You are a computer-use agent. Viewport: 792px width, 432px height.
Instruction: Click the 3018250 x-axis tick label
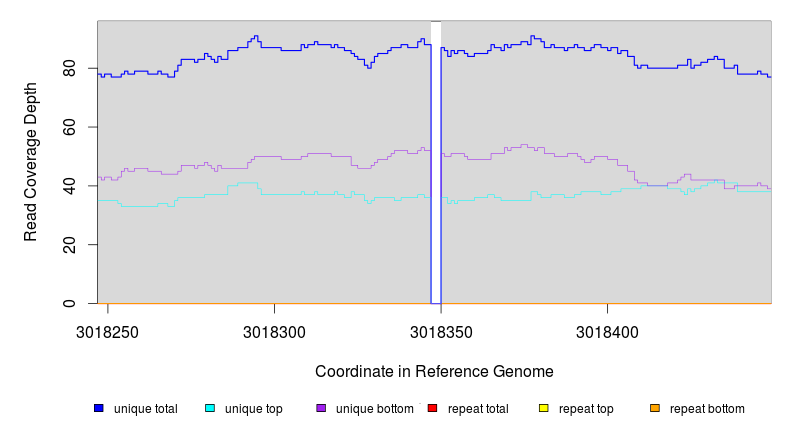(x=108, y=328)
